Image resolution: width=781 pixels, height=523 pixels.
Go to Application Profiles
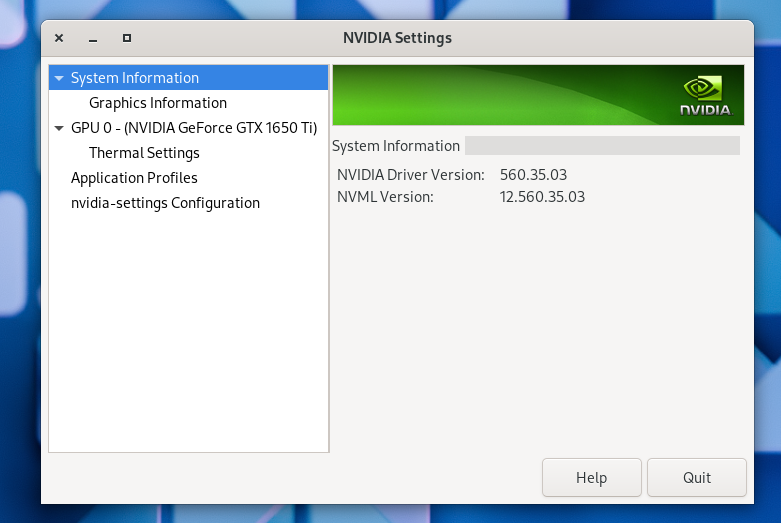point(134,178)
